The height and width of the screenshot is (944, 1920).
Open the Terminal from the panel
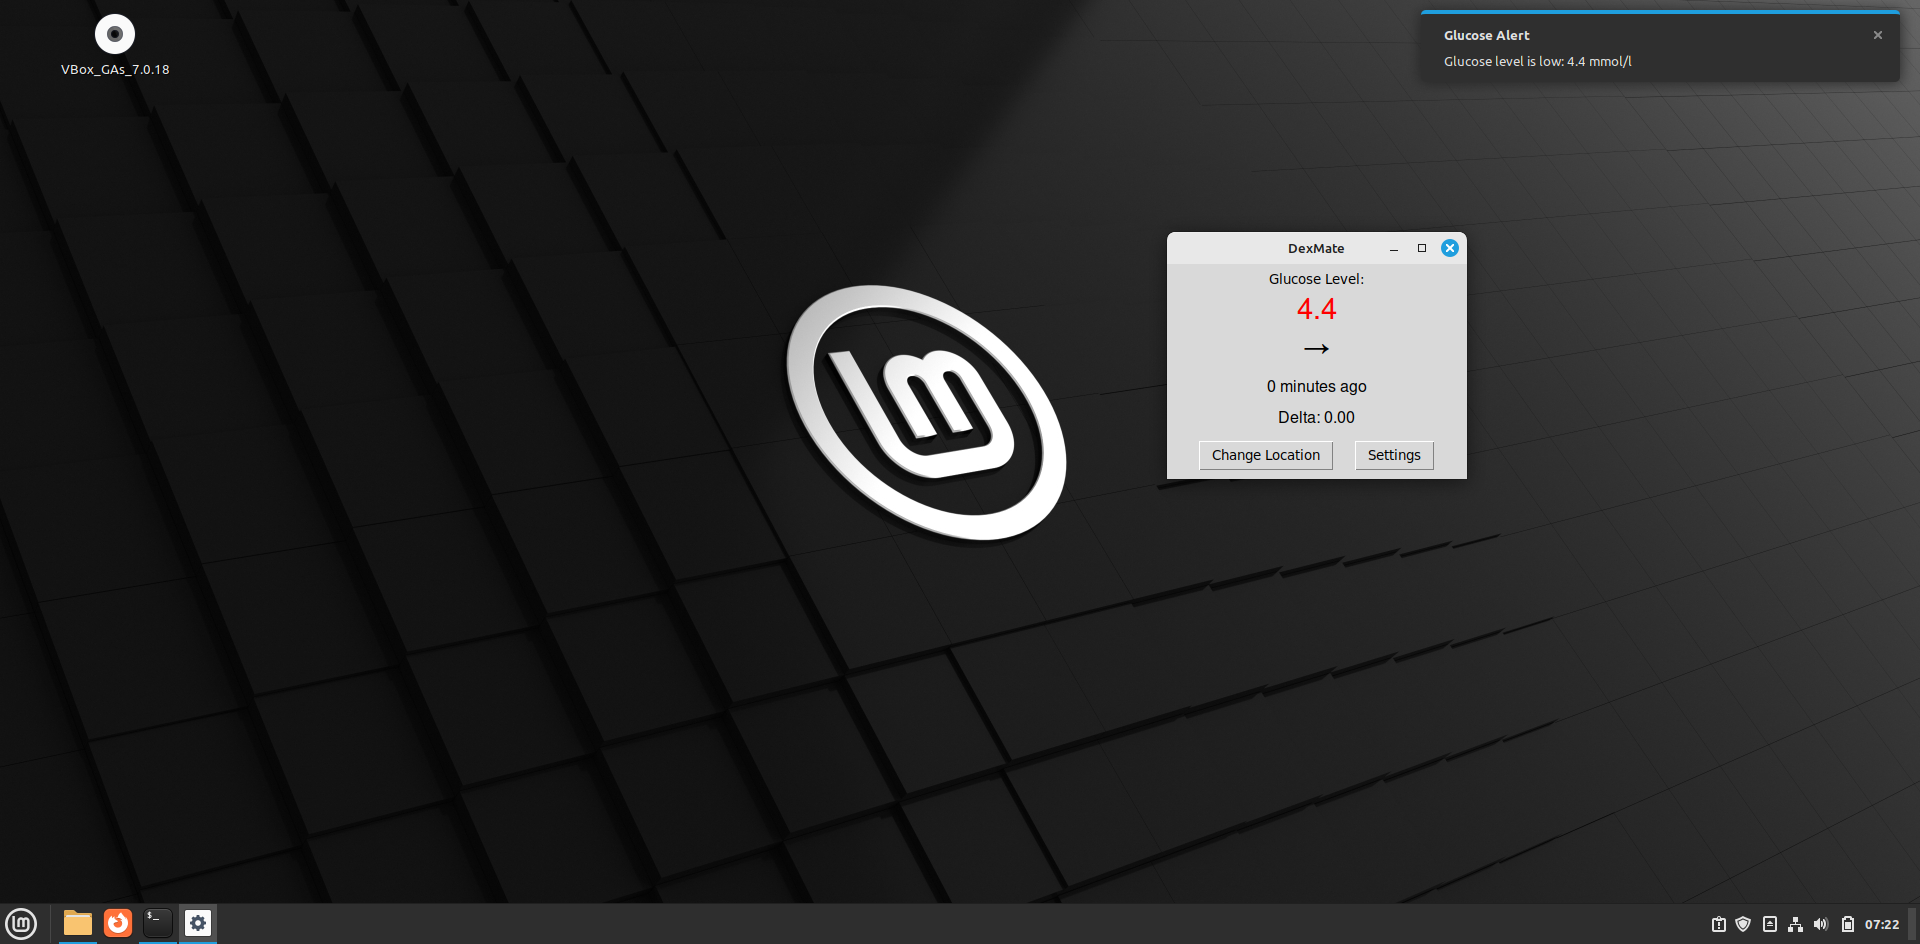coord(158,923)
